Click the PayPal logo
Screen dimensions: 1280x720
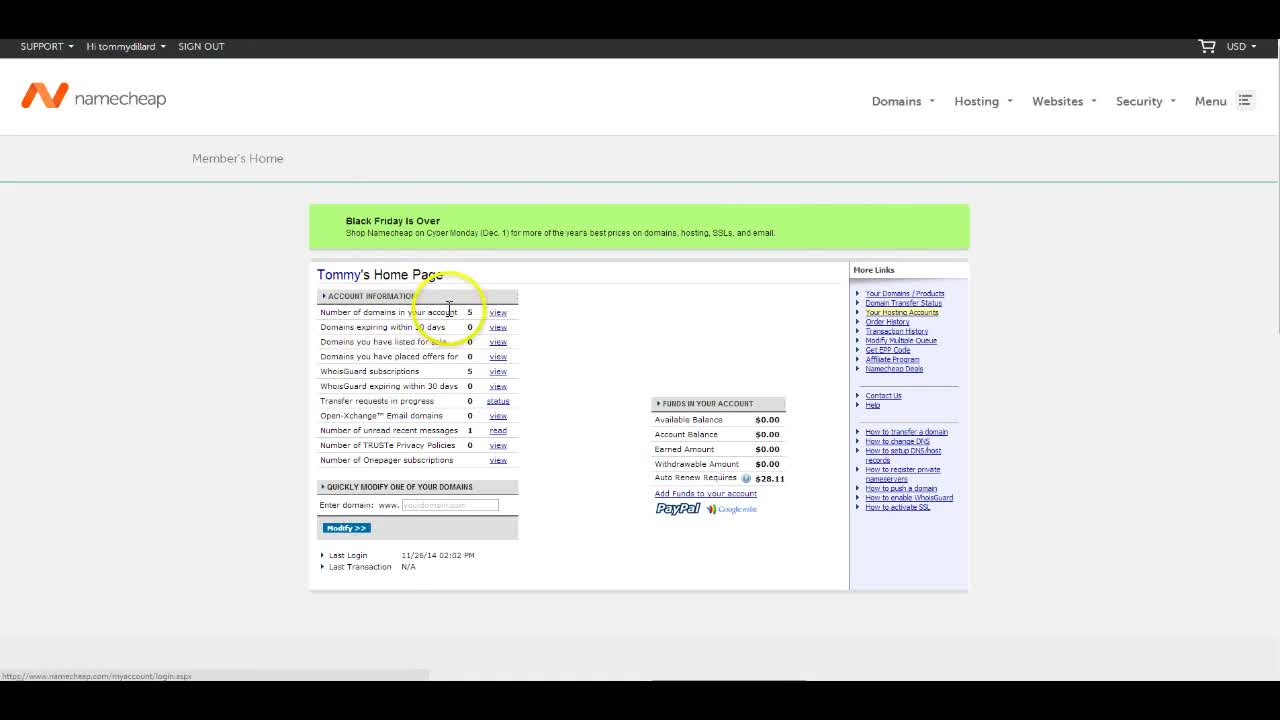(x=677, y=509)
